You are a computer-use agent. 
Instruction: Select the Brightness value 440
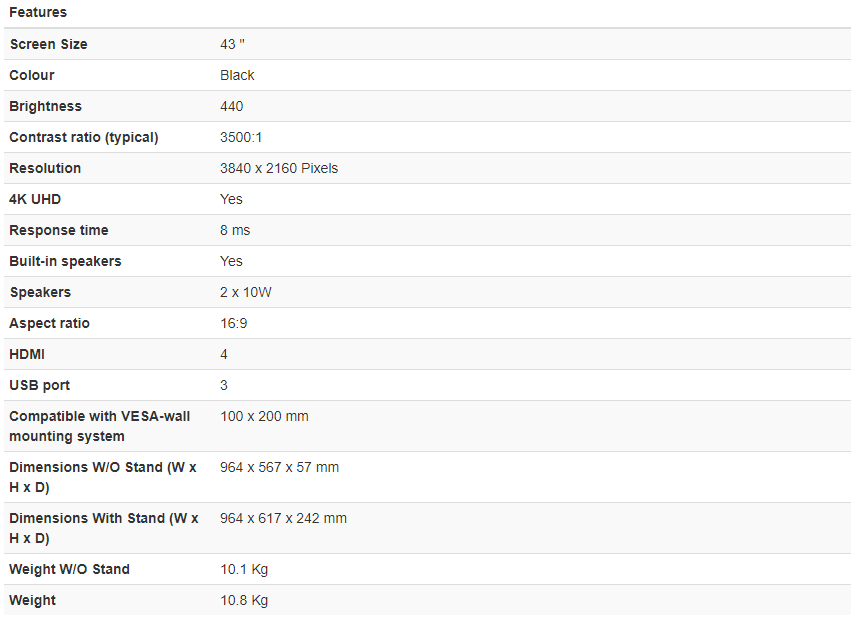[232, 106]
